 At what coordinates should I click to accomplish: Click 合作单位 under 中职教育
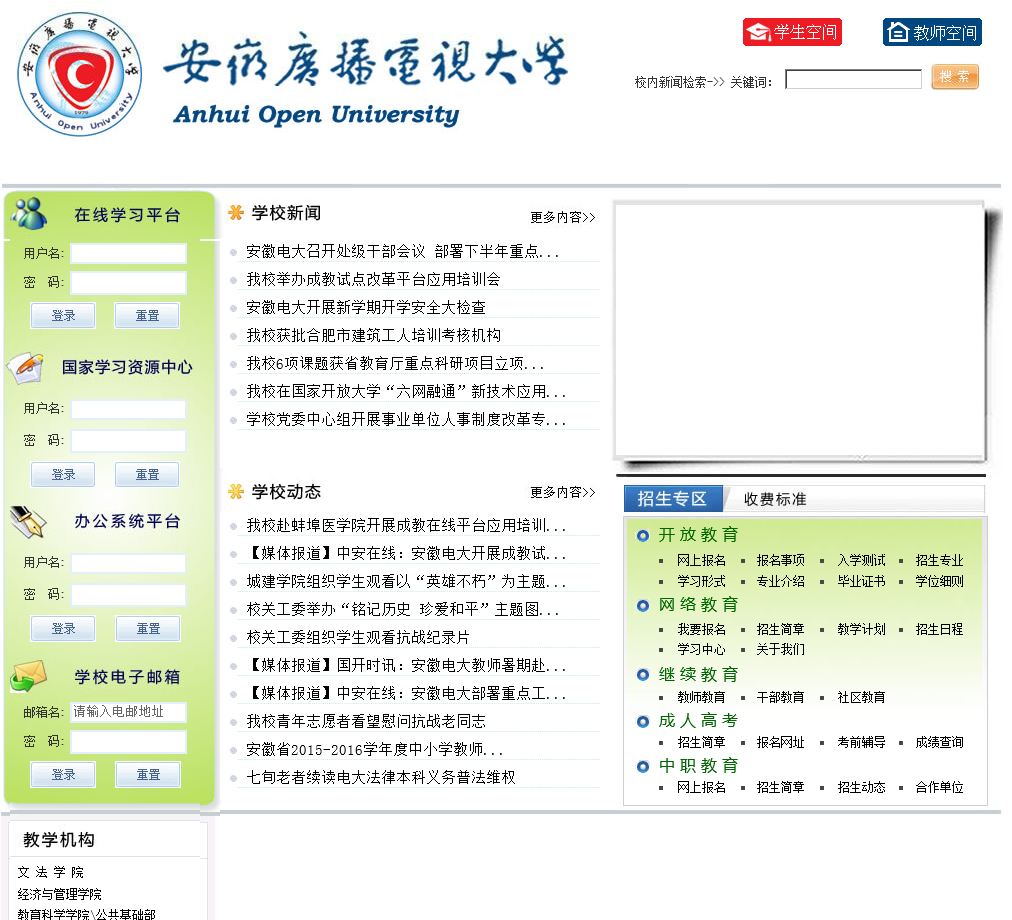click(x=939, y=787)
